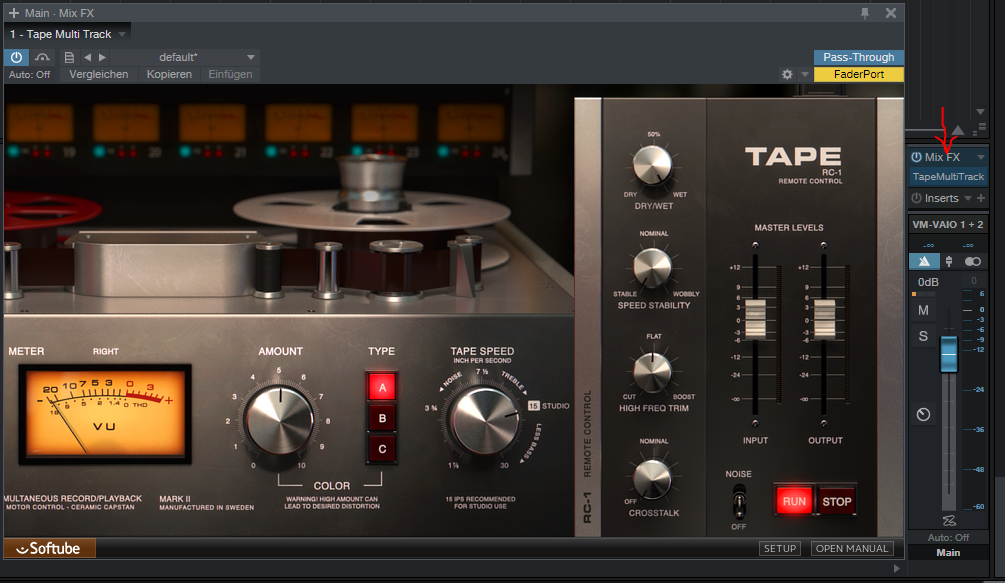Click the SPEED STABILITY knob

[x=652, y=267]
